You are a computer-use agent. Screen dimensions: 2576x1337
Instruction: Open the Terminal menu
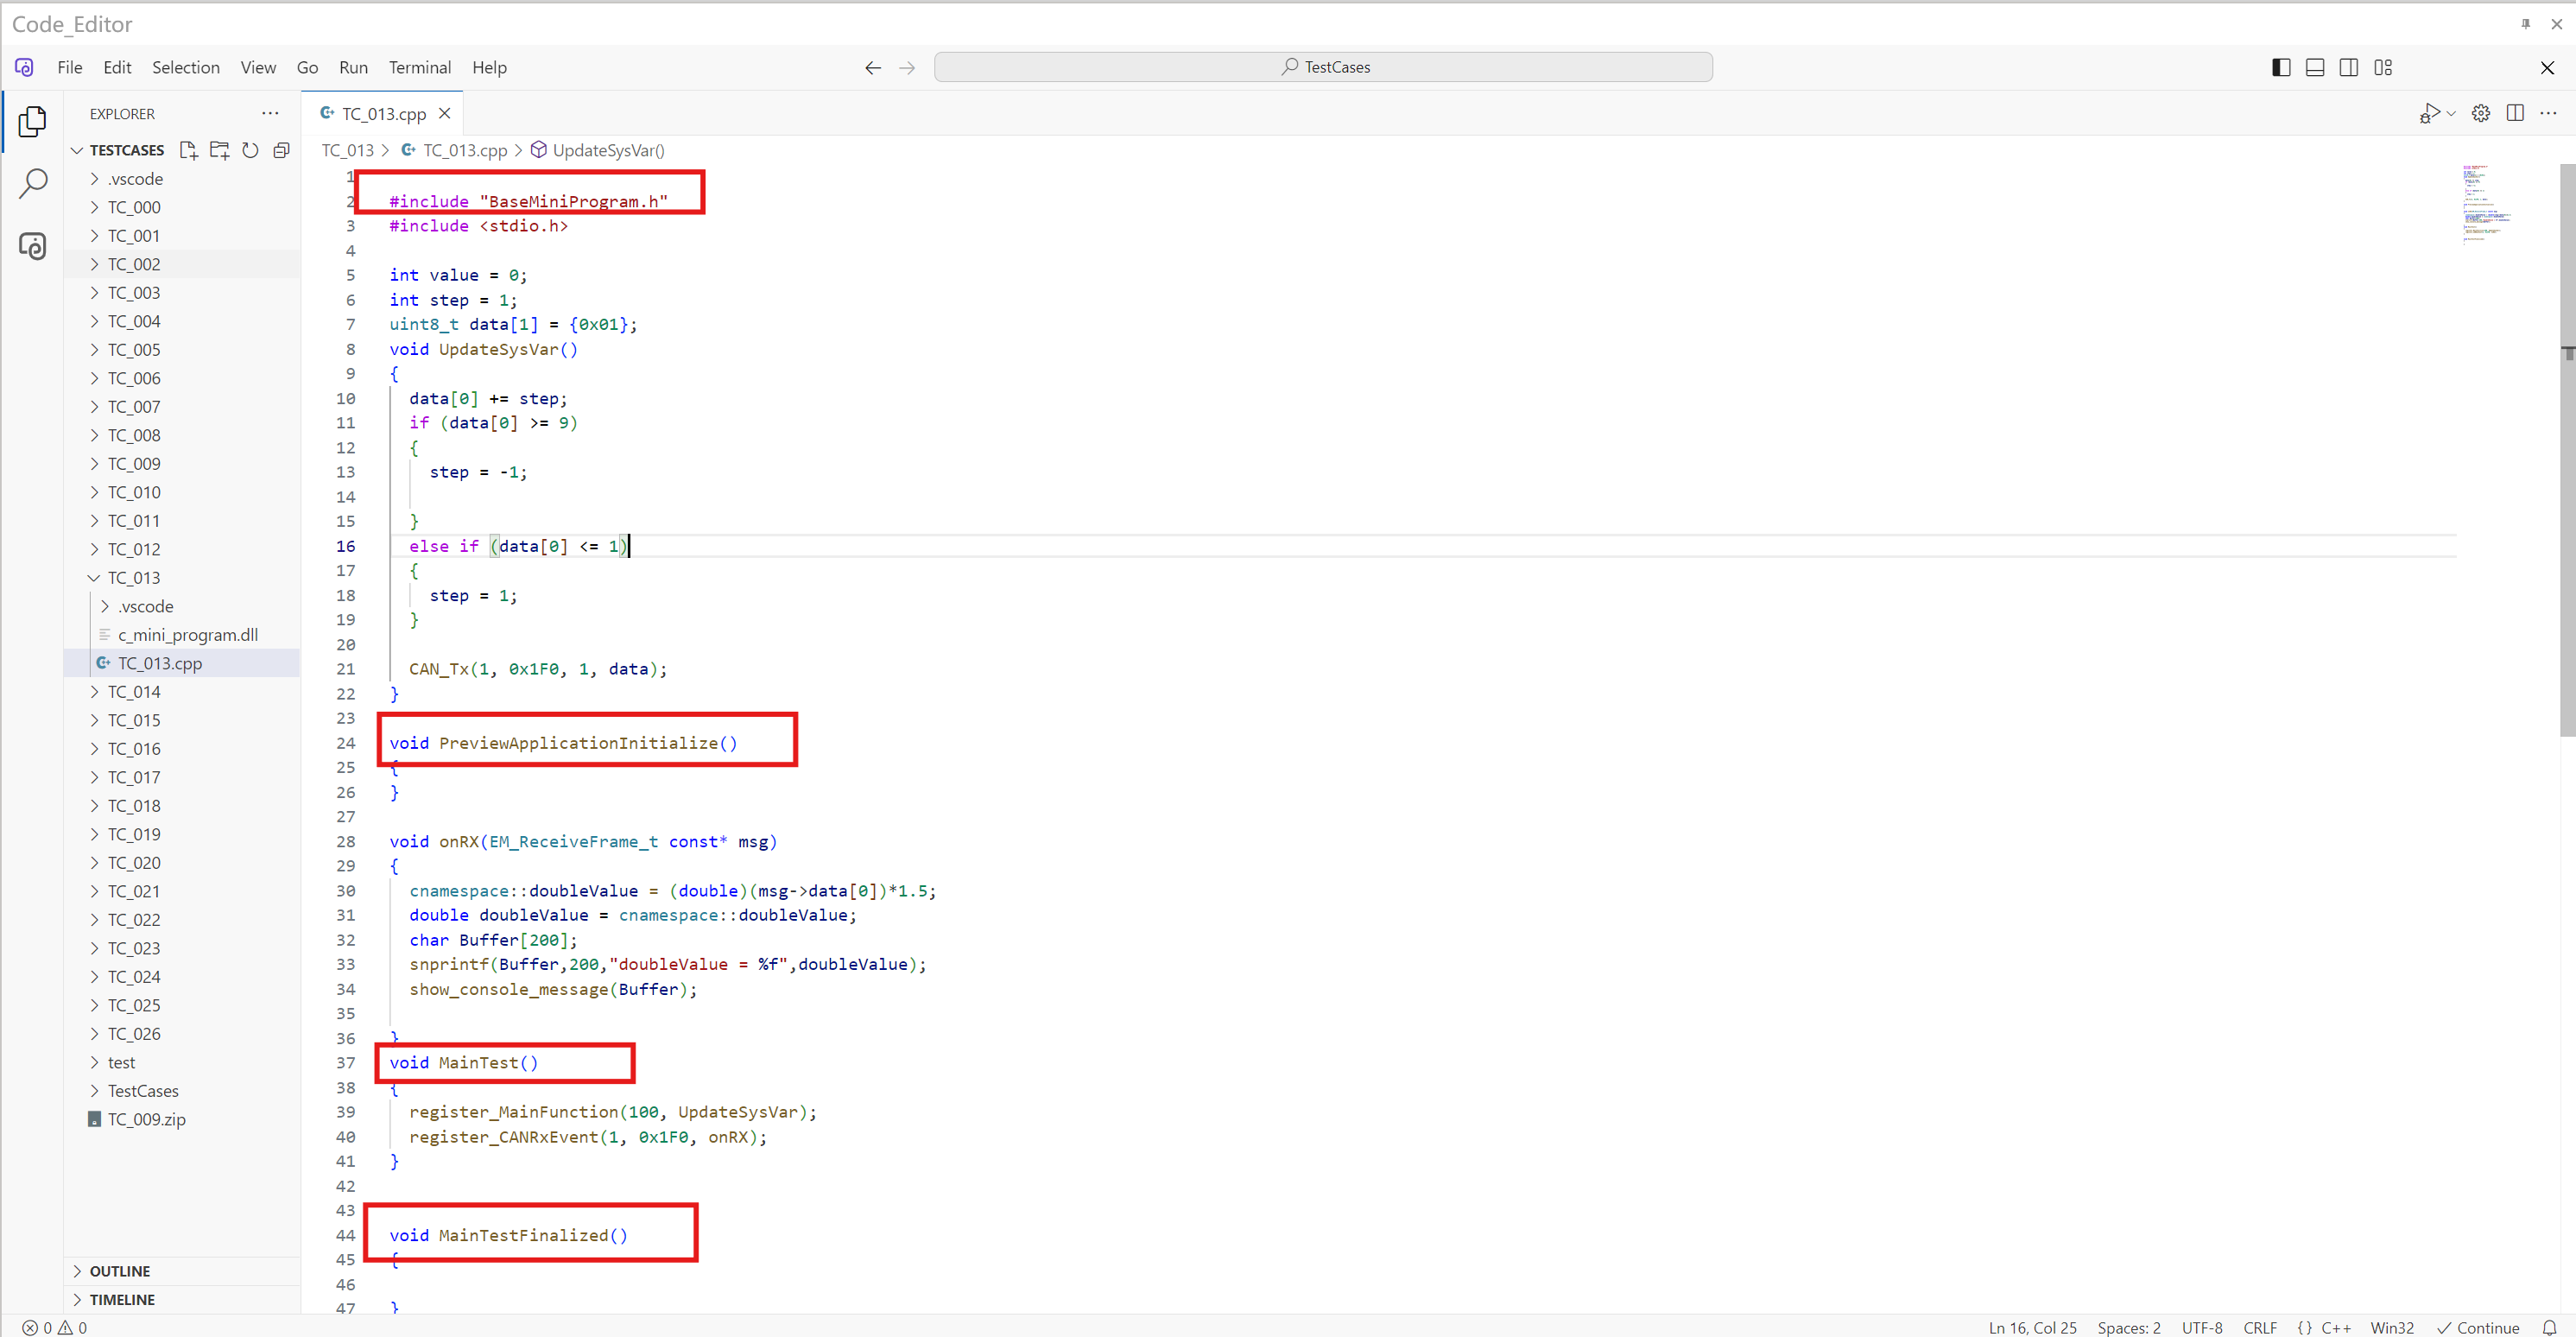pos(419,67)
